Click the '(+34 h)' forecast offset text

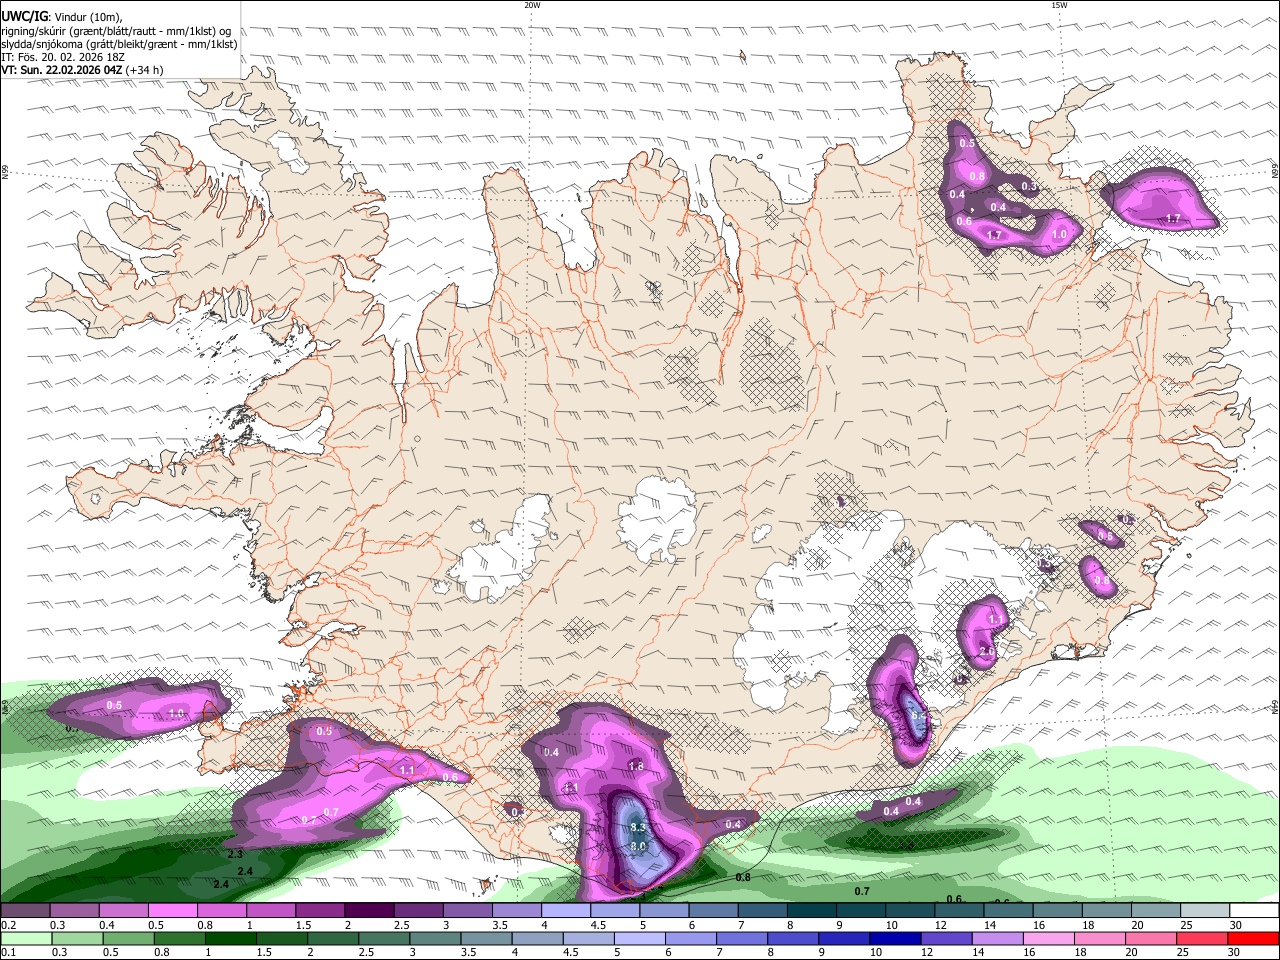(144, 70)
